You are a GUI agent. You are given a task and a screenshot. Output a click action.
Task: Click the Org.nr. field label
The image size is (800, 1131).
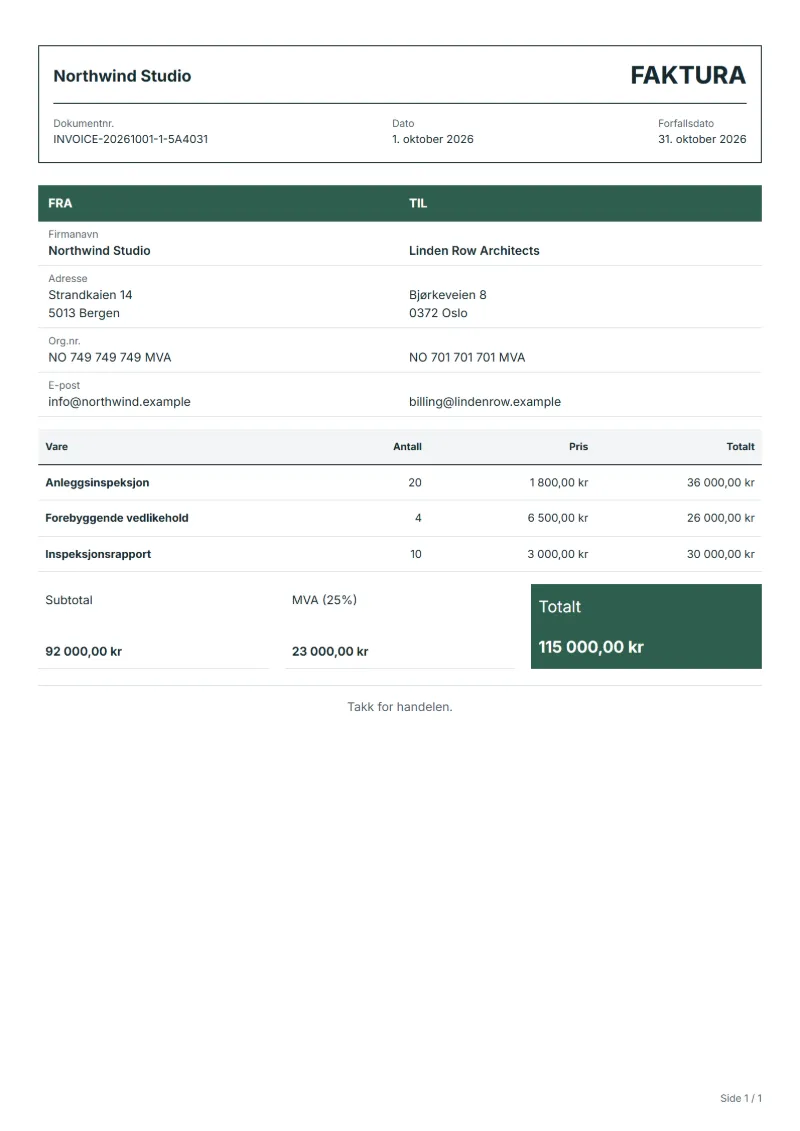tap(64, 340)
